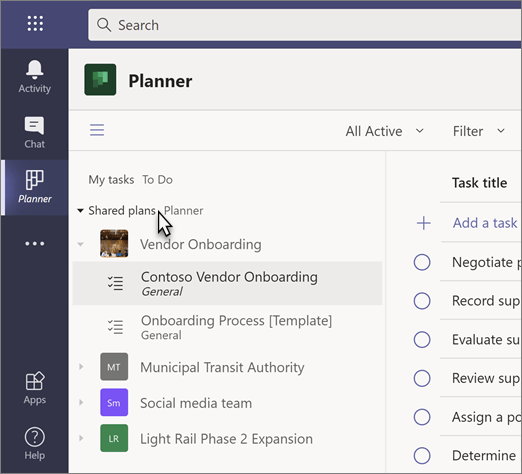Check the Determine task completion circle
Viewport: 522px width, 474px height.
click(x=422, y=456)
